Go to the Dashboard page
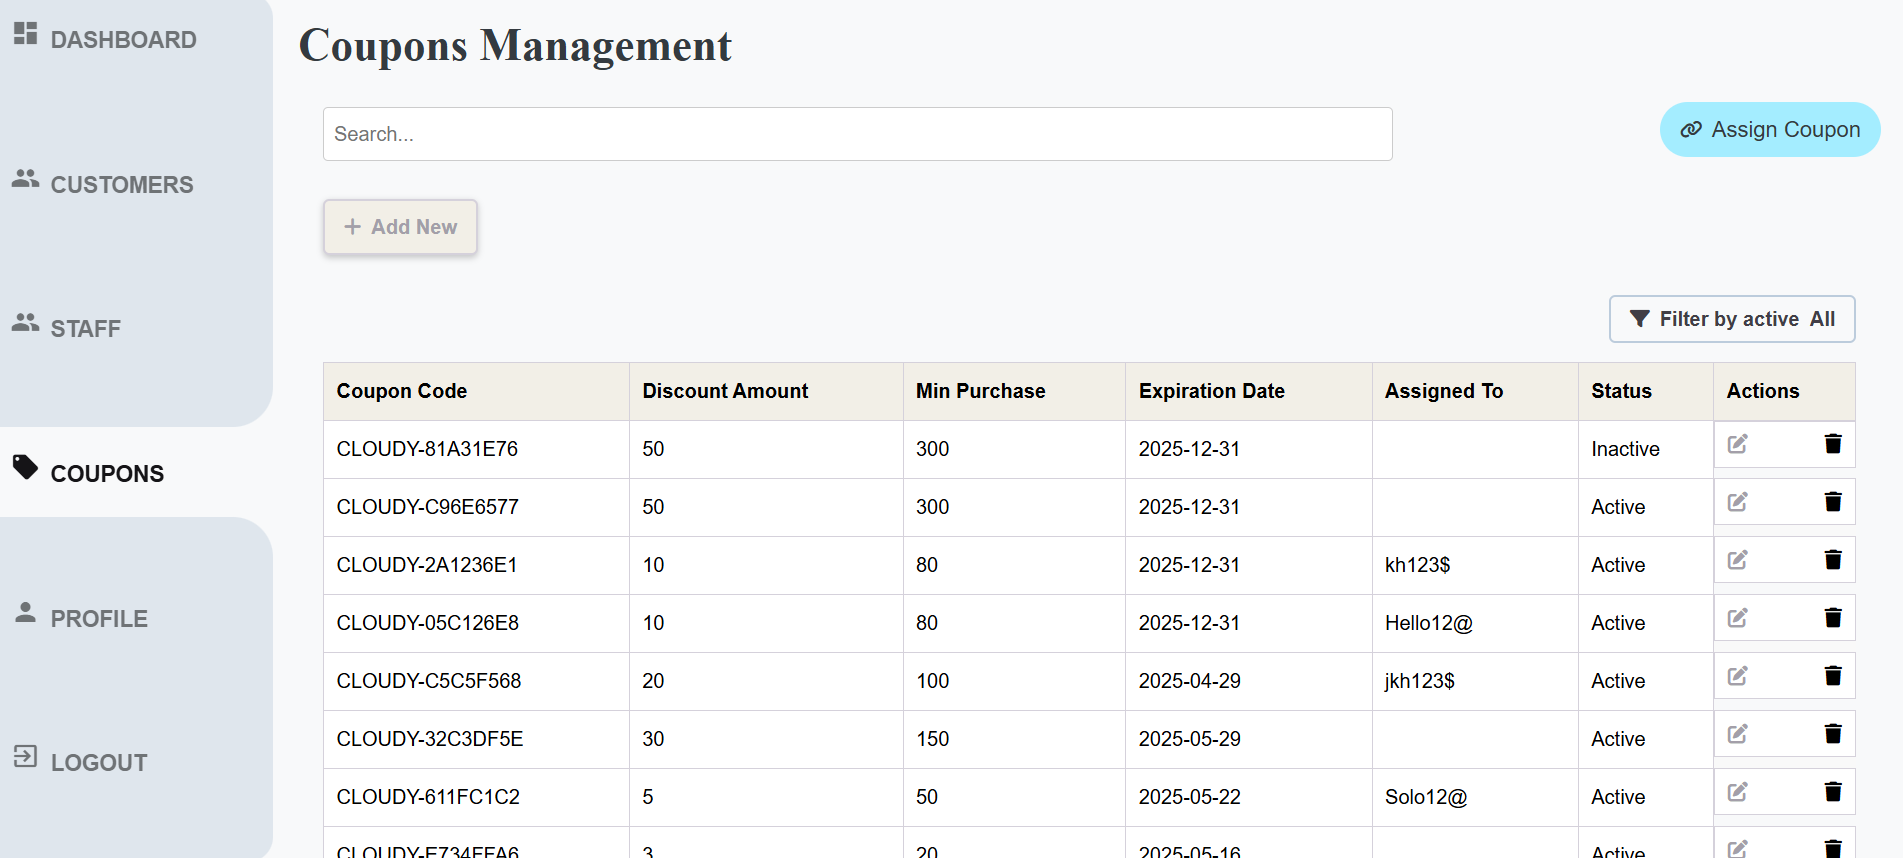This screenshot has width=1903, height=858. coord(122,40)
